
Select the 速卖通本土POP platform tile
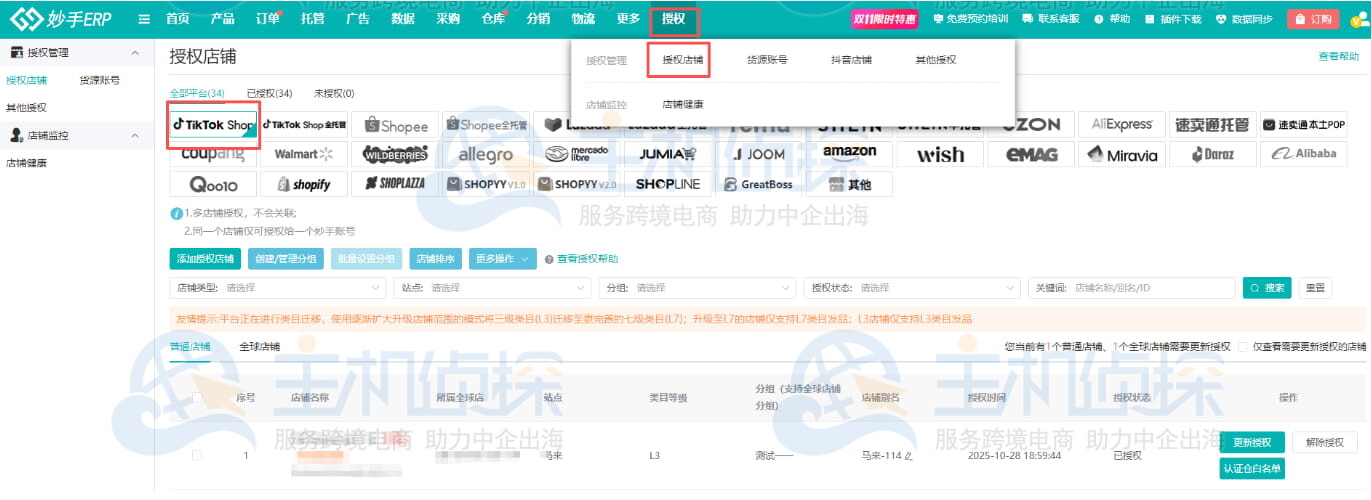[1304, 125]
